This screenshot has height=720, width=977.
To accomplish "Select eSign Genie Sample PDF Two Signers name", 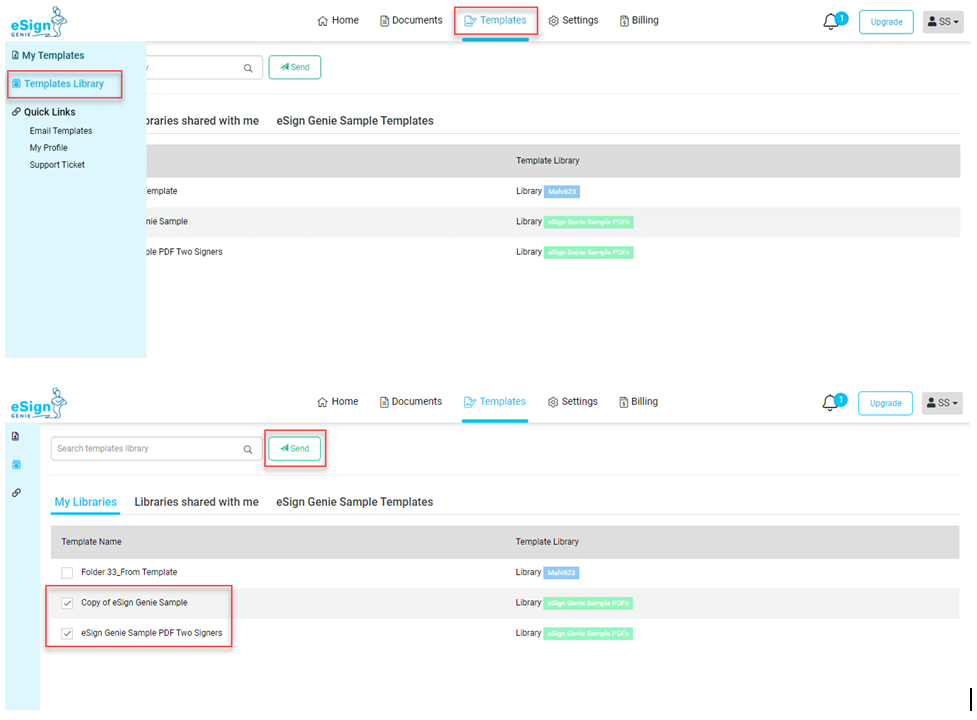I will pos(151,633).
